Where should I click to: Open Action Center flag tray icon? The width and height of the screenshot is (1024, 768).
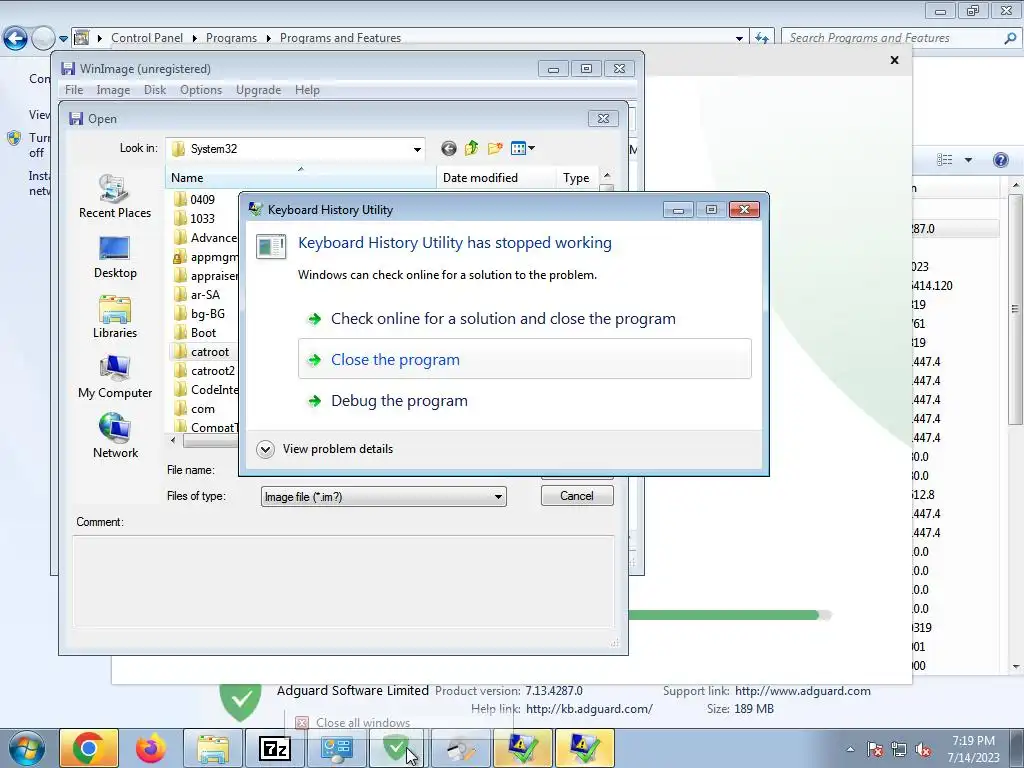coord(875,749)
